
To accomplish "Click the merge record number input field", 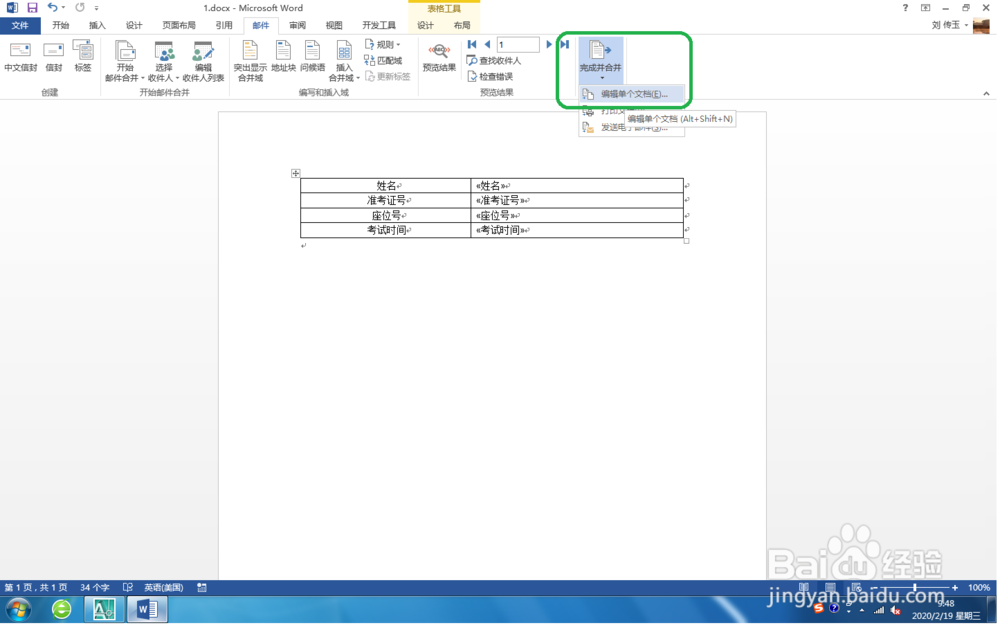I will pyautogui.click(x=519, y=44).
